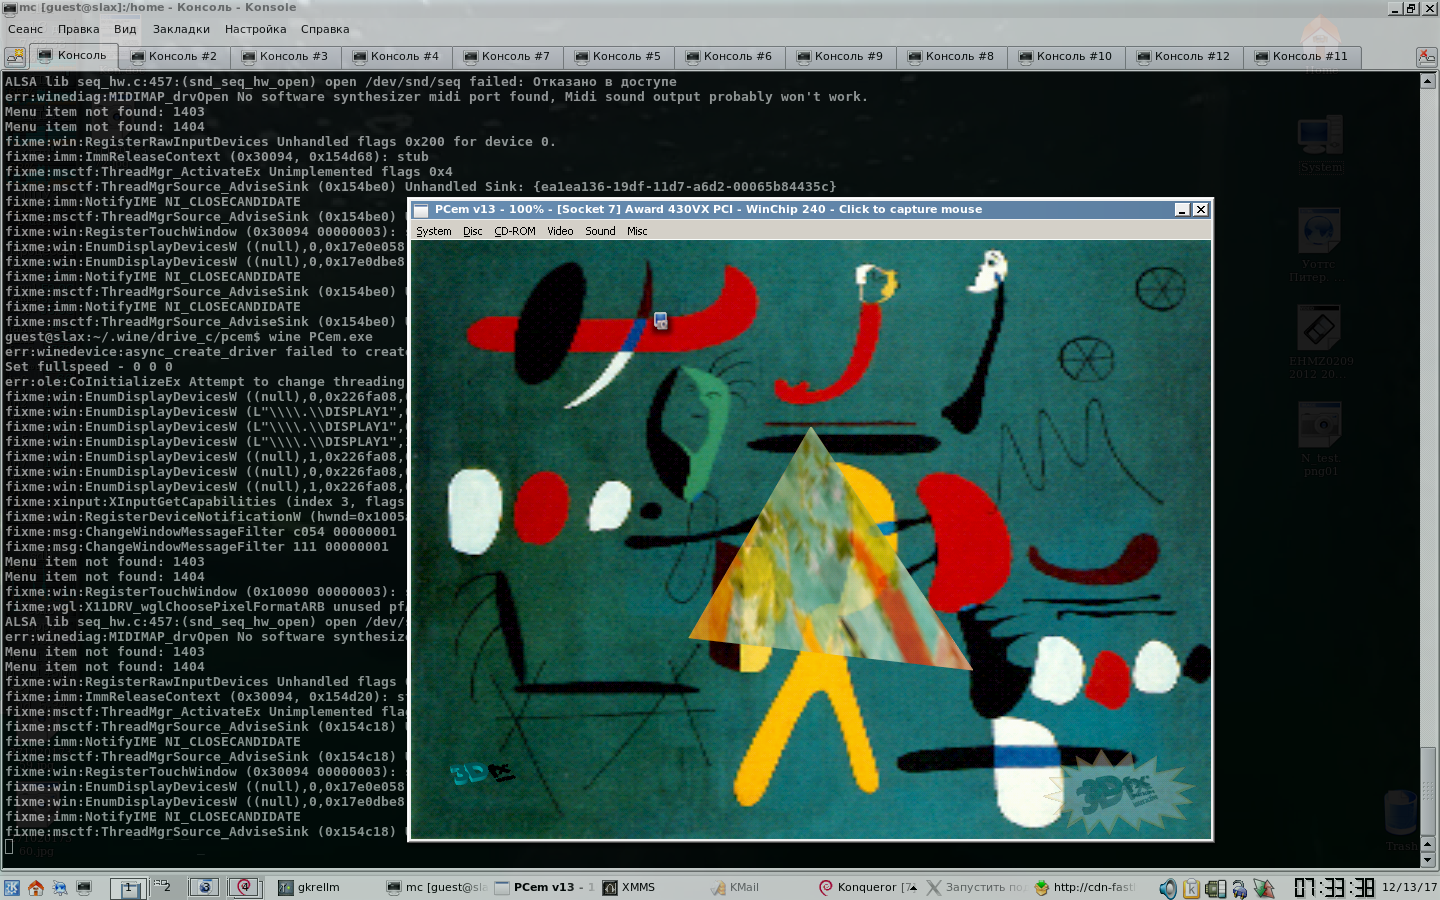The image size is (1440, 900).
Task: Click the 'wine PCem.exe' command line text
Action: (320, 337)
